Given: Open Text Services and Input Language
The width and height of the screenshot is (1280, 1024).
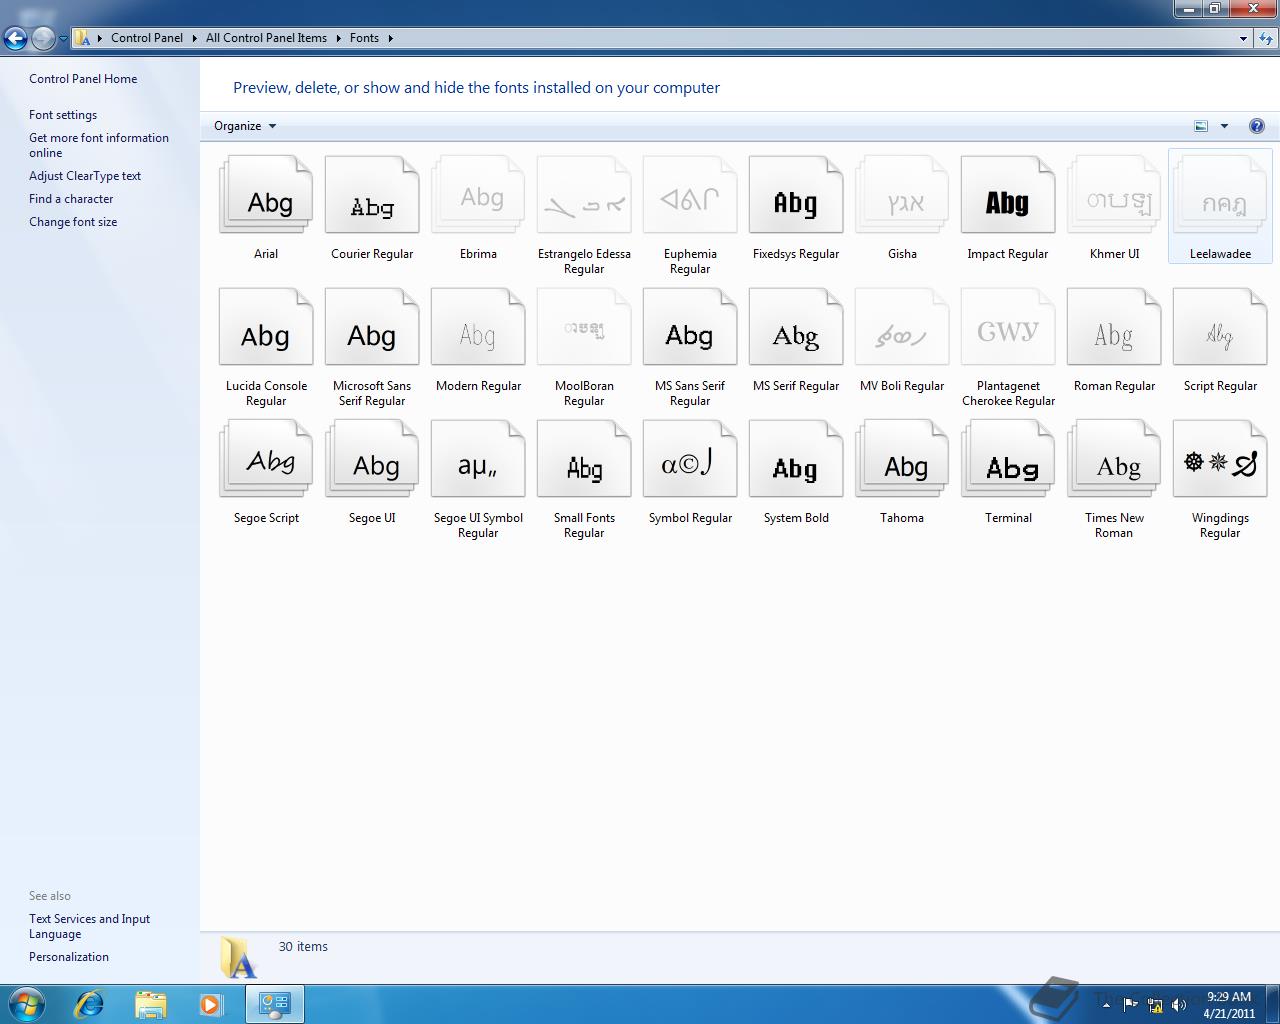Looking at the screenshot, I should 89,926.
